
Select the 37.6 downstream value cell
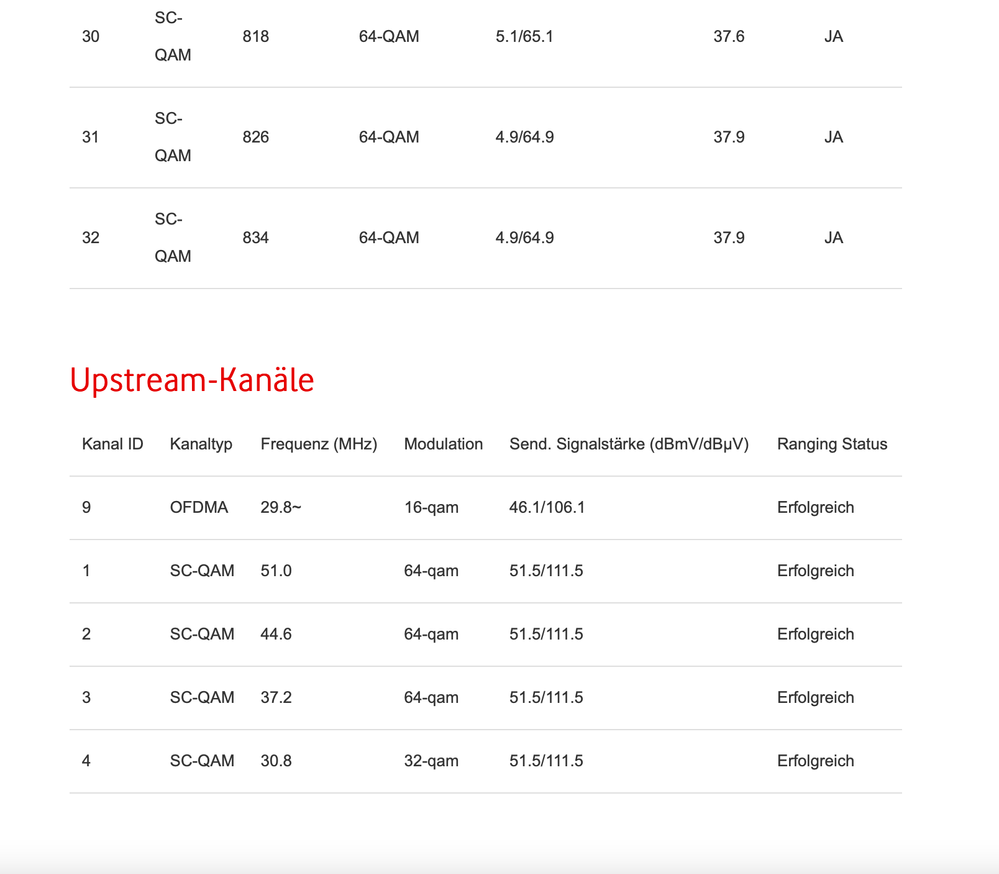[x=728, y=37]
